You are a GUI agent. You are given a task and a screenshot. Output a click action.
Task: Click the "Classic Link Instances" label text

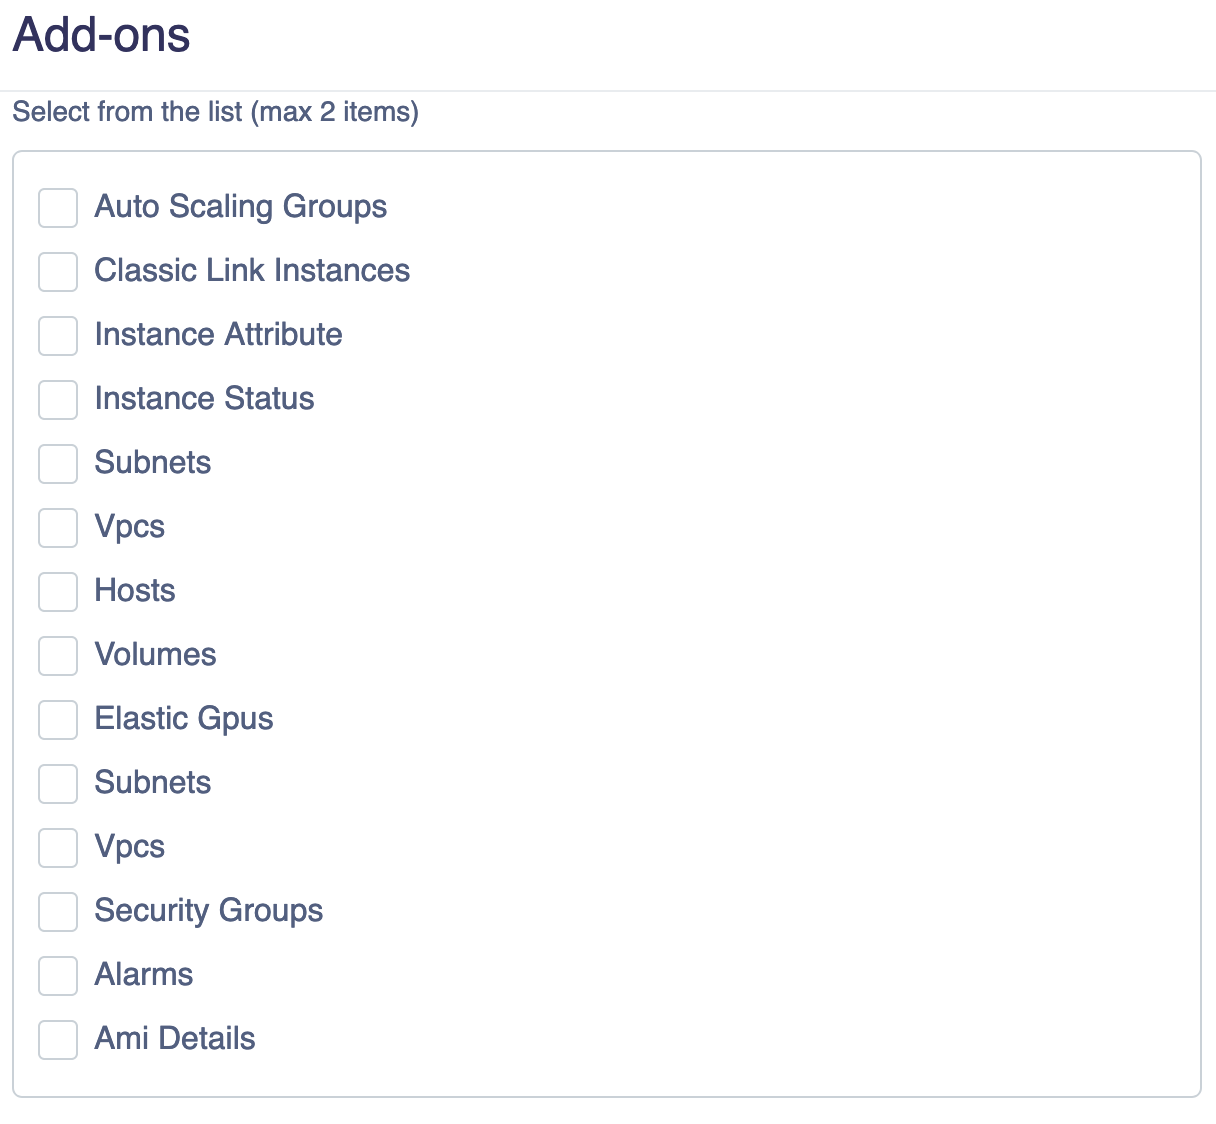point(252,270)
